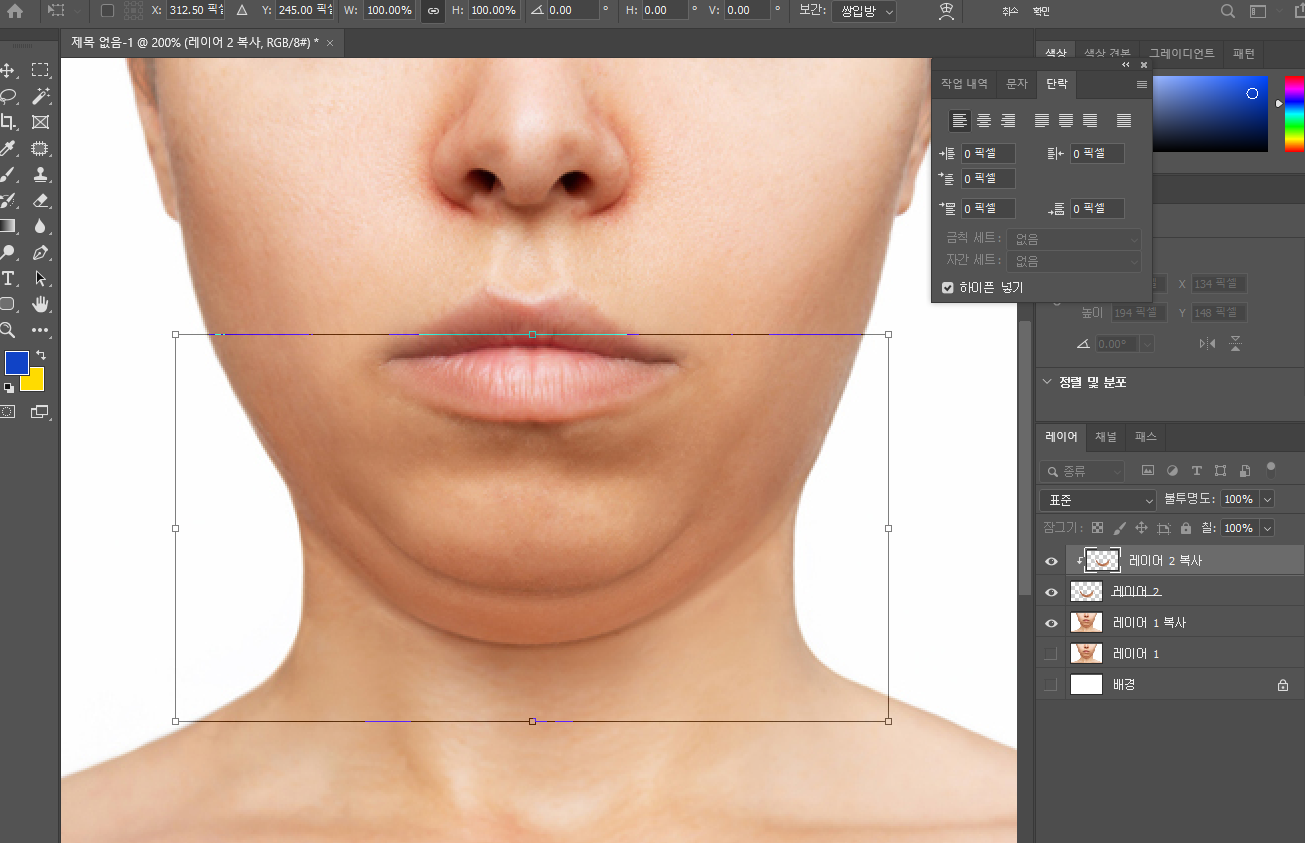Open the paragraph panel flyout menu
Screen dimensions: 1305x843
(1141, 85)
